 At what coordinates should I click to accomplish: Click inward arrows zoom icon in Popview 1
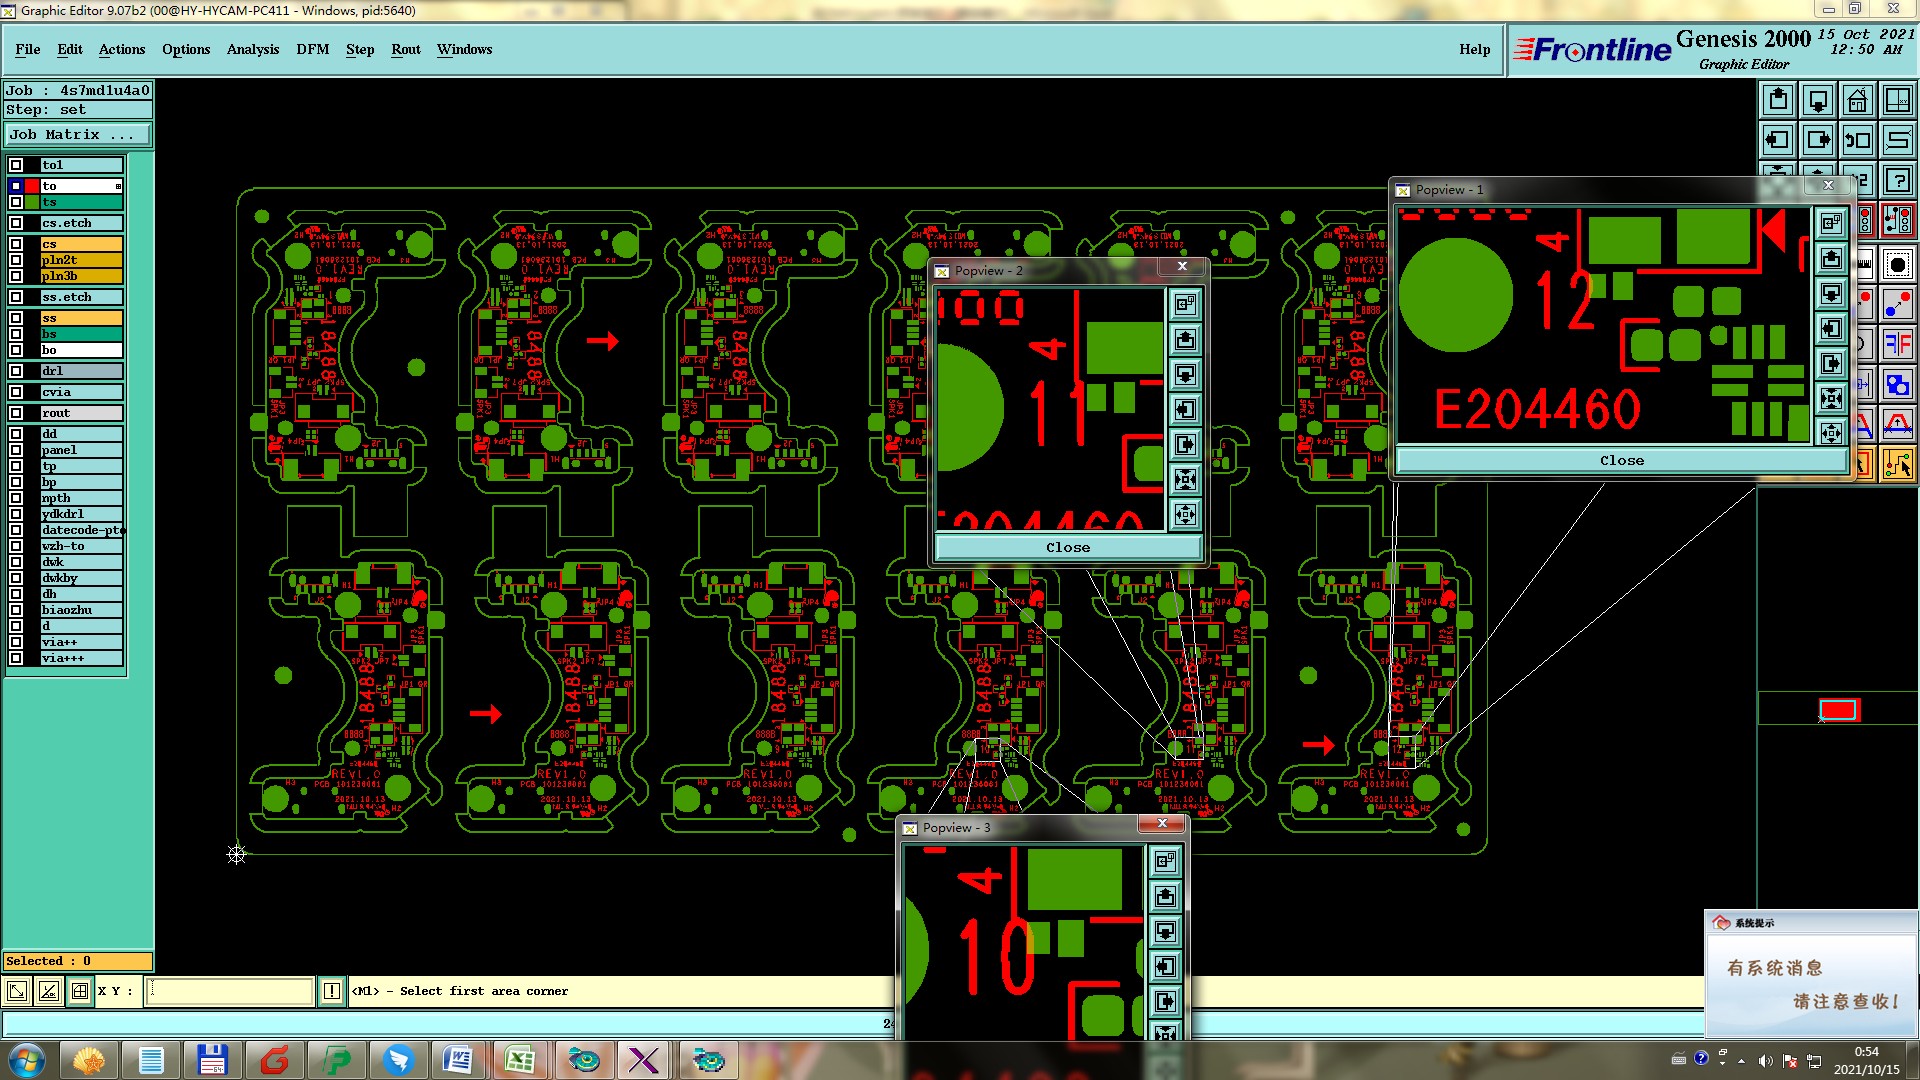pyautogui.click(x=1831, y=399)
